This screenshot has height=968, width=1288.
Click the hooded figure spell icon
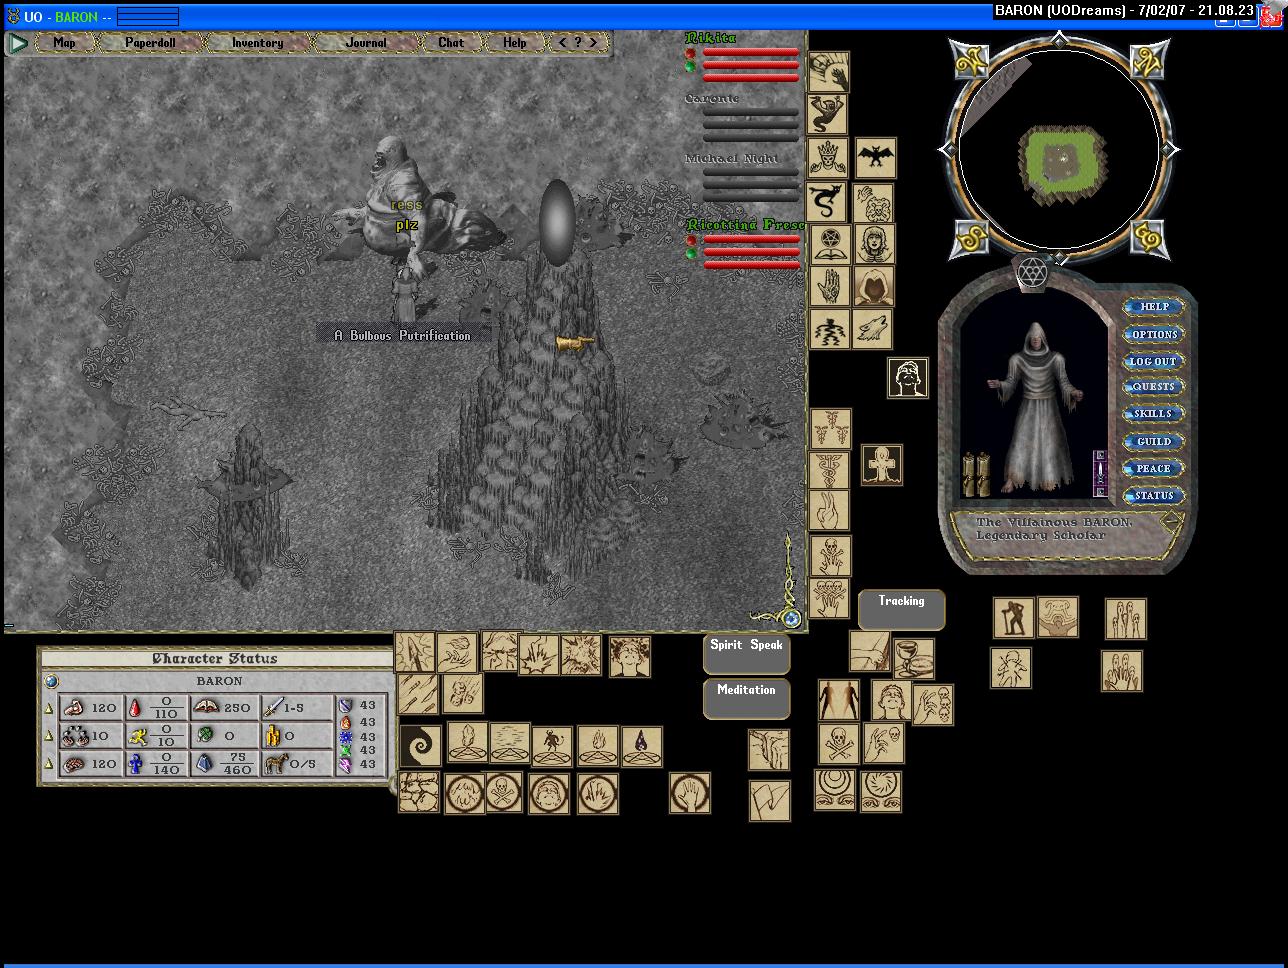coord(874,286)
